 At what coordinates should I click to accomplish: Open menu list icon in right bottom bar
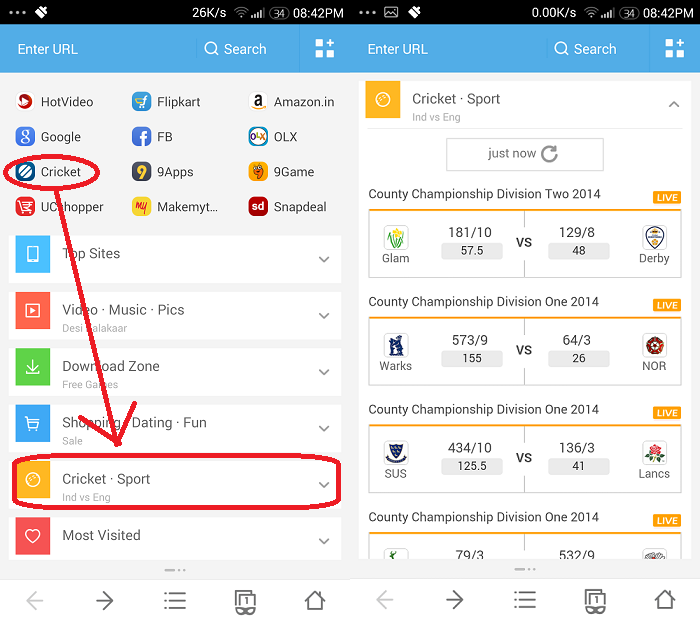pos(525,600)
